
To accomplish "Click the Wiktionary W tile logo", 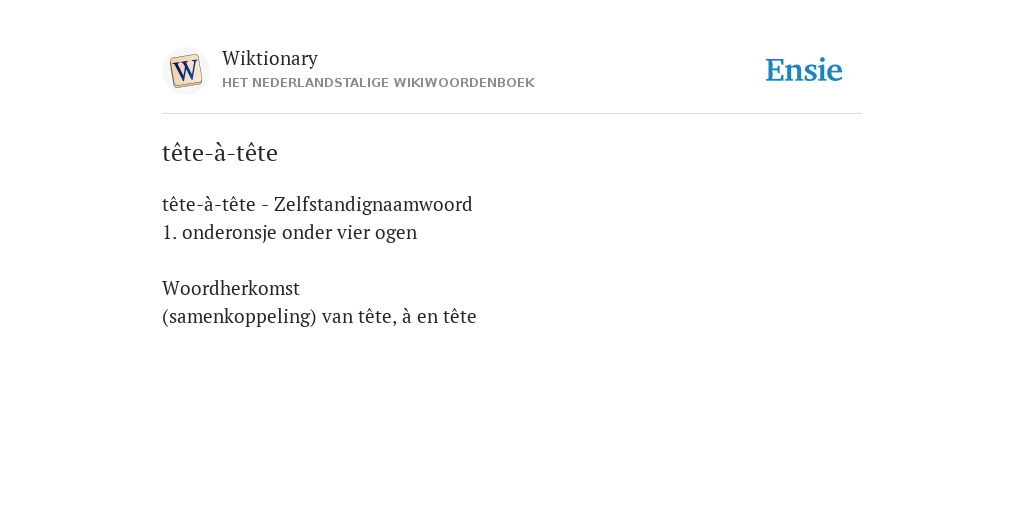I will coord(185,71).
